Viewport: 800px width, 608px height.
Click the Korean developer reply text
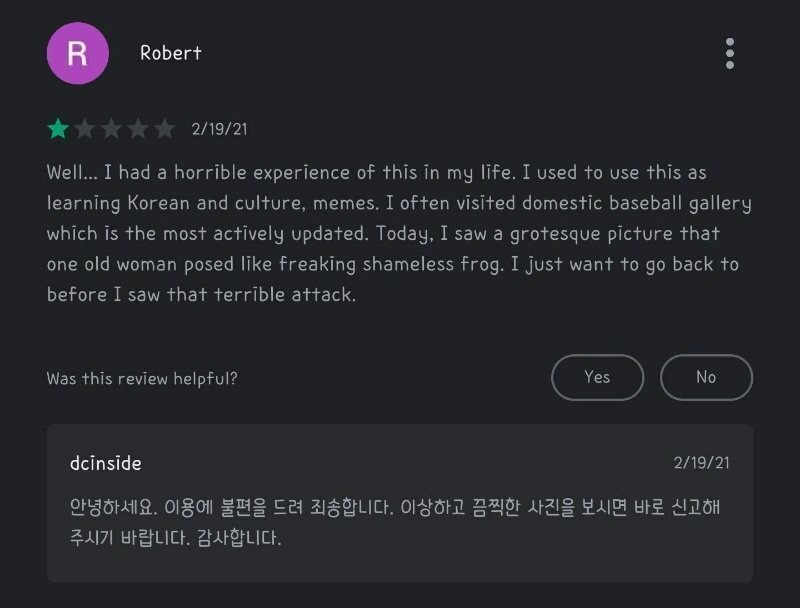[x=394, y=522]
